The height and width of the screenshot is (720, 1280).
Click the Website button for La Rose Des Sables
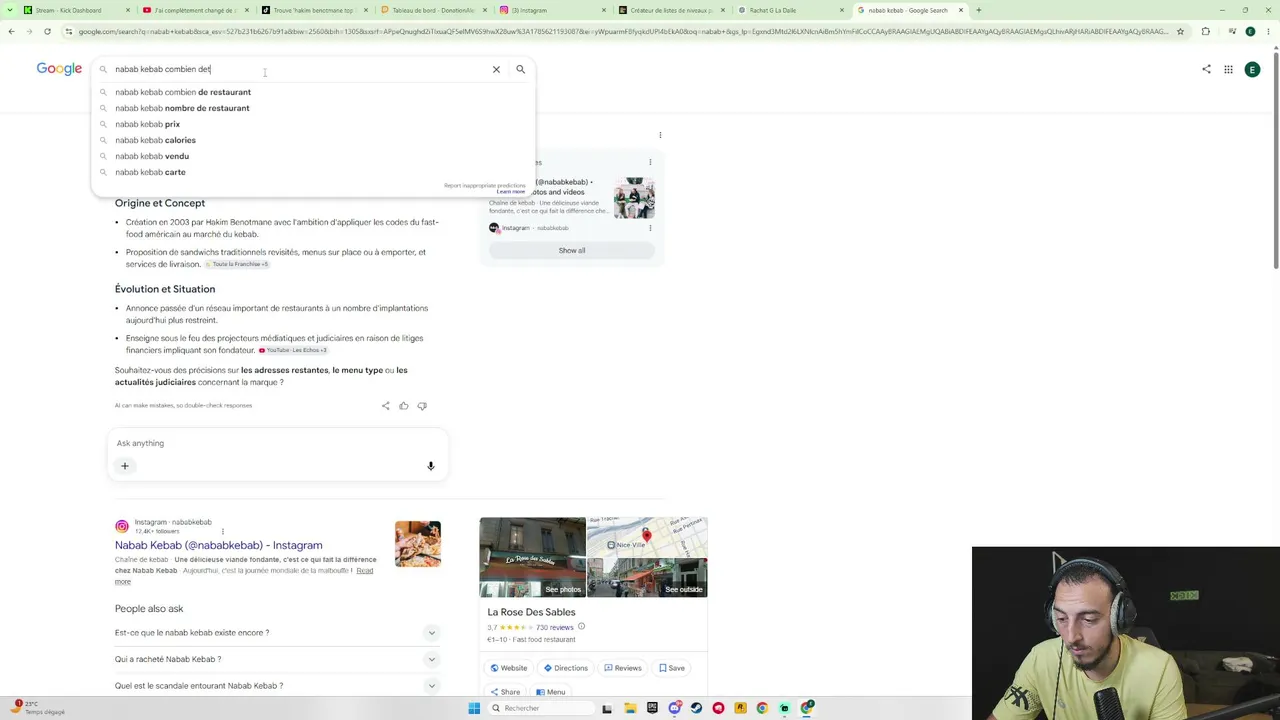point(508,668)
